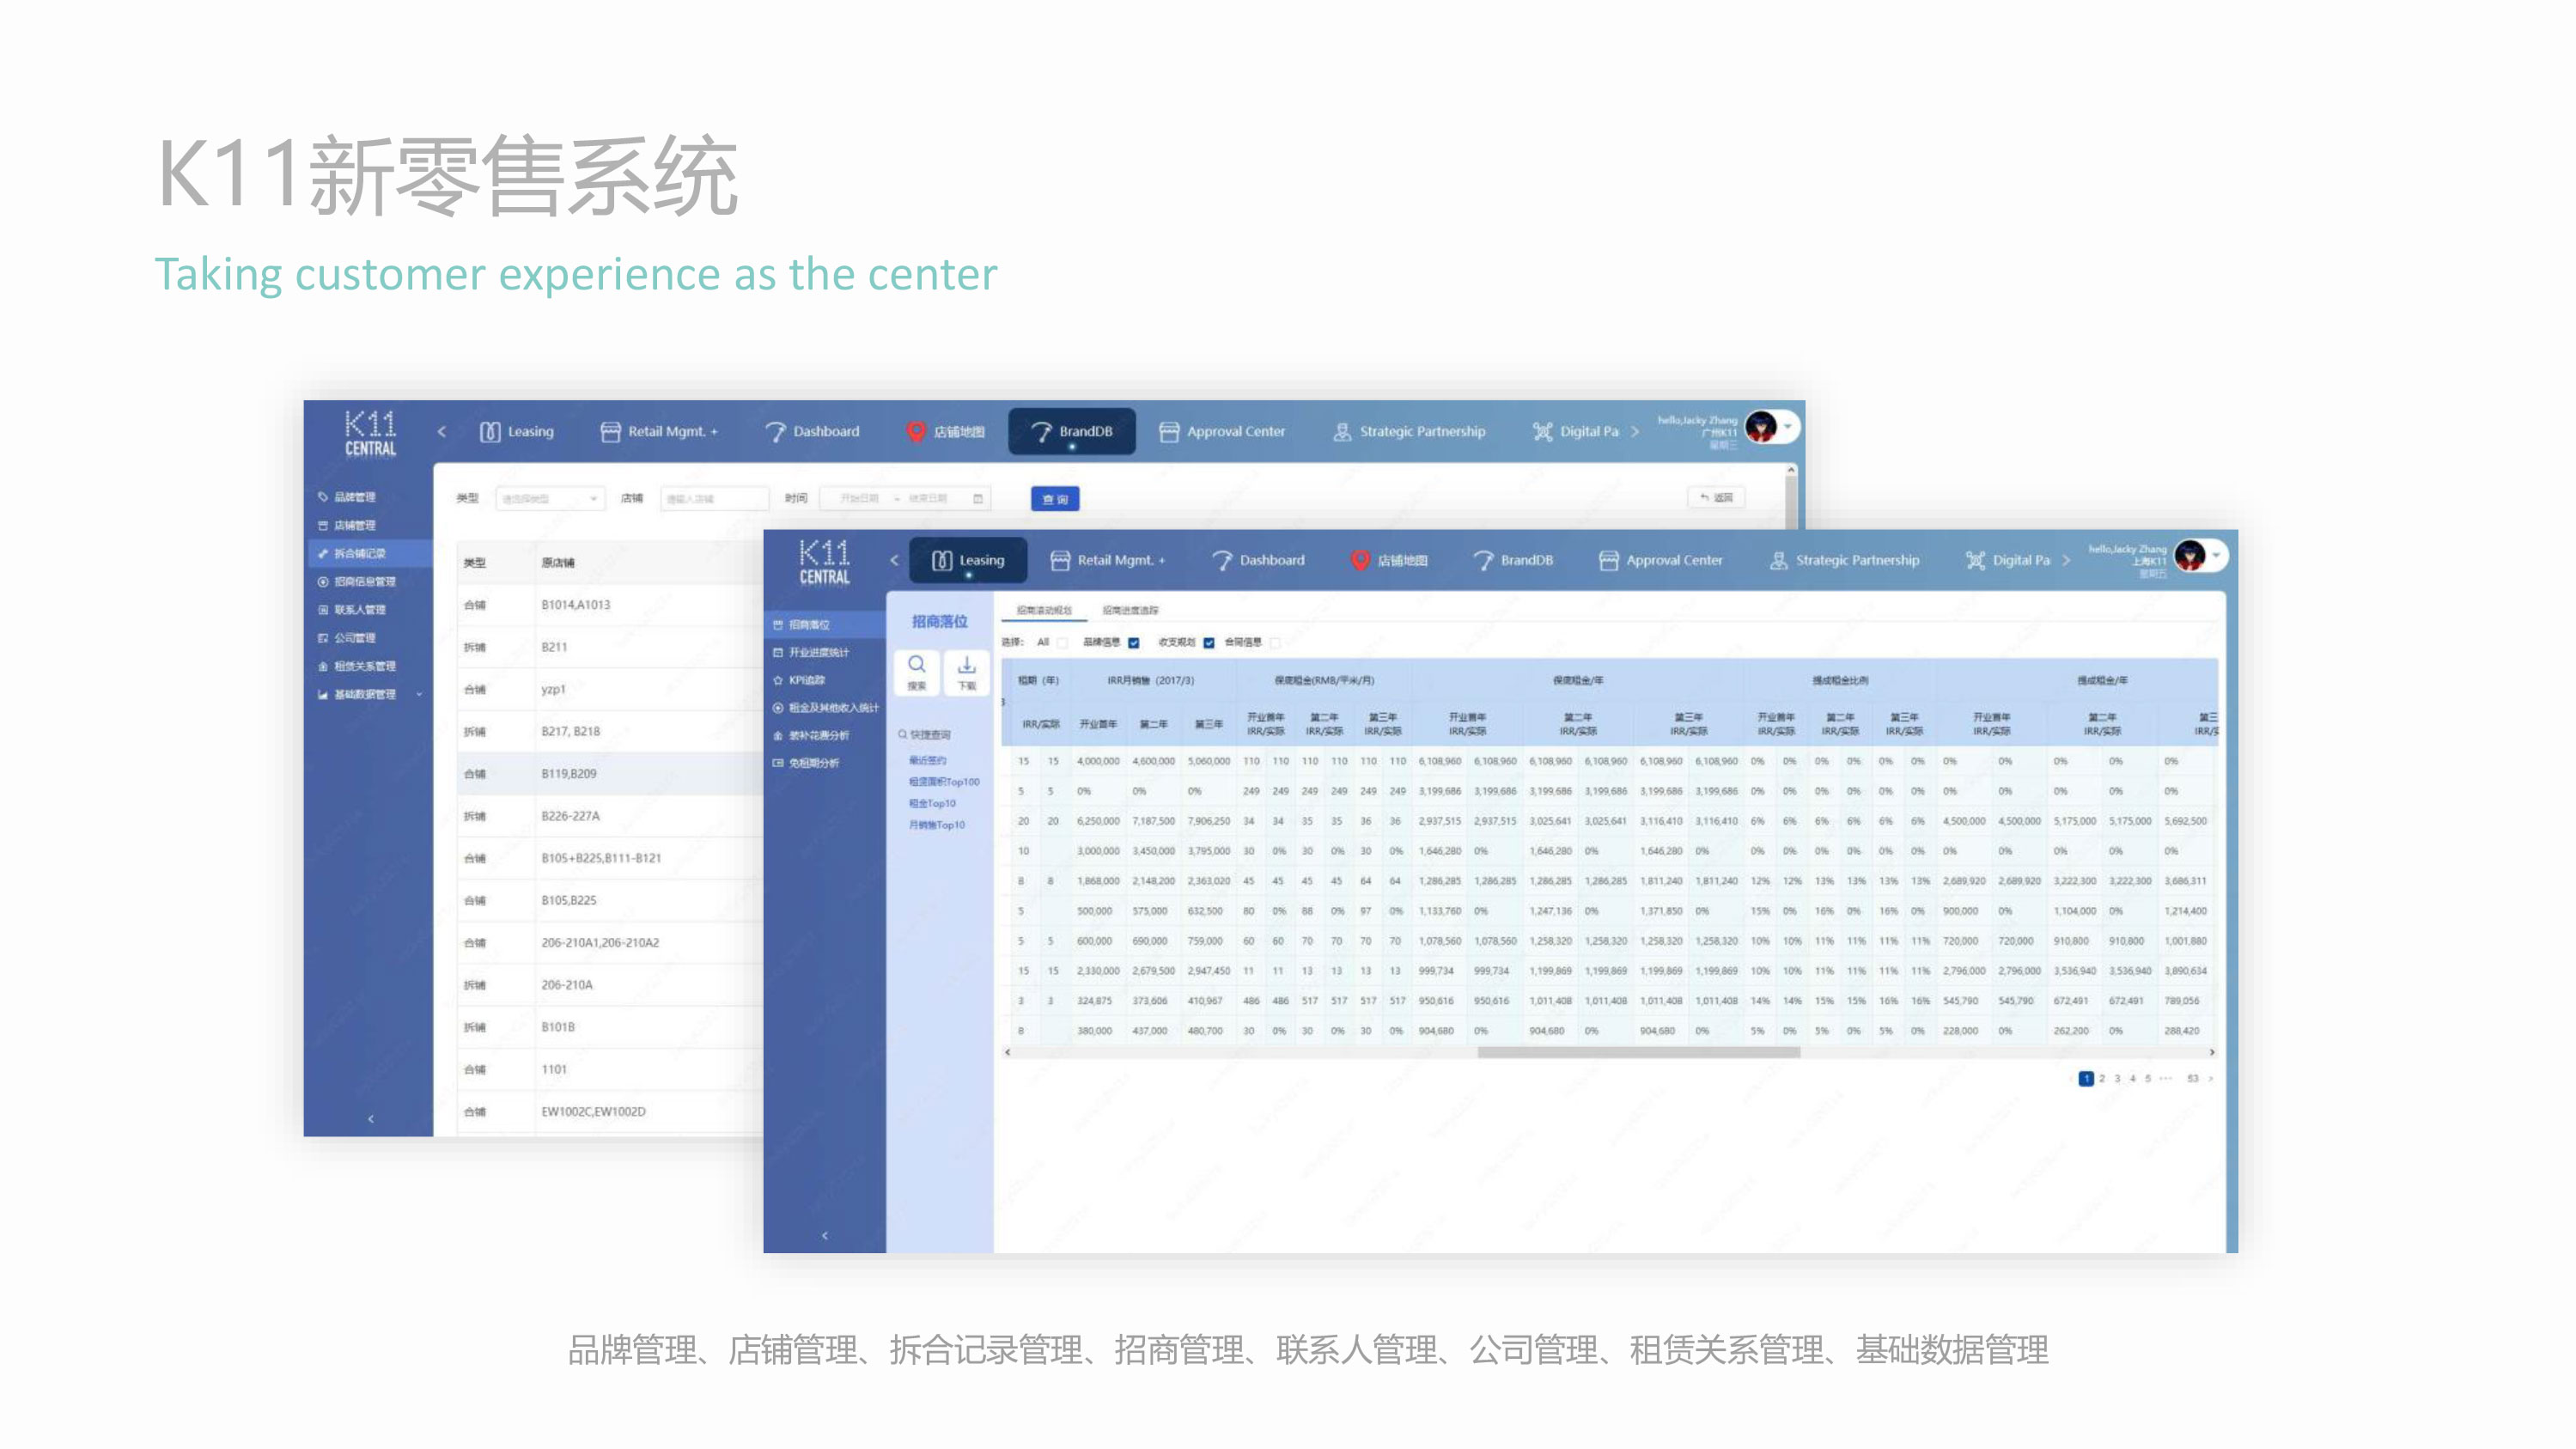This screenshot has width=2576, height=1449.
Task: Switch to 招商滚动规划 sub-tab
Action: pos(1044,610)
